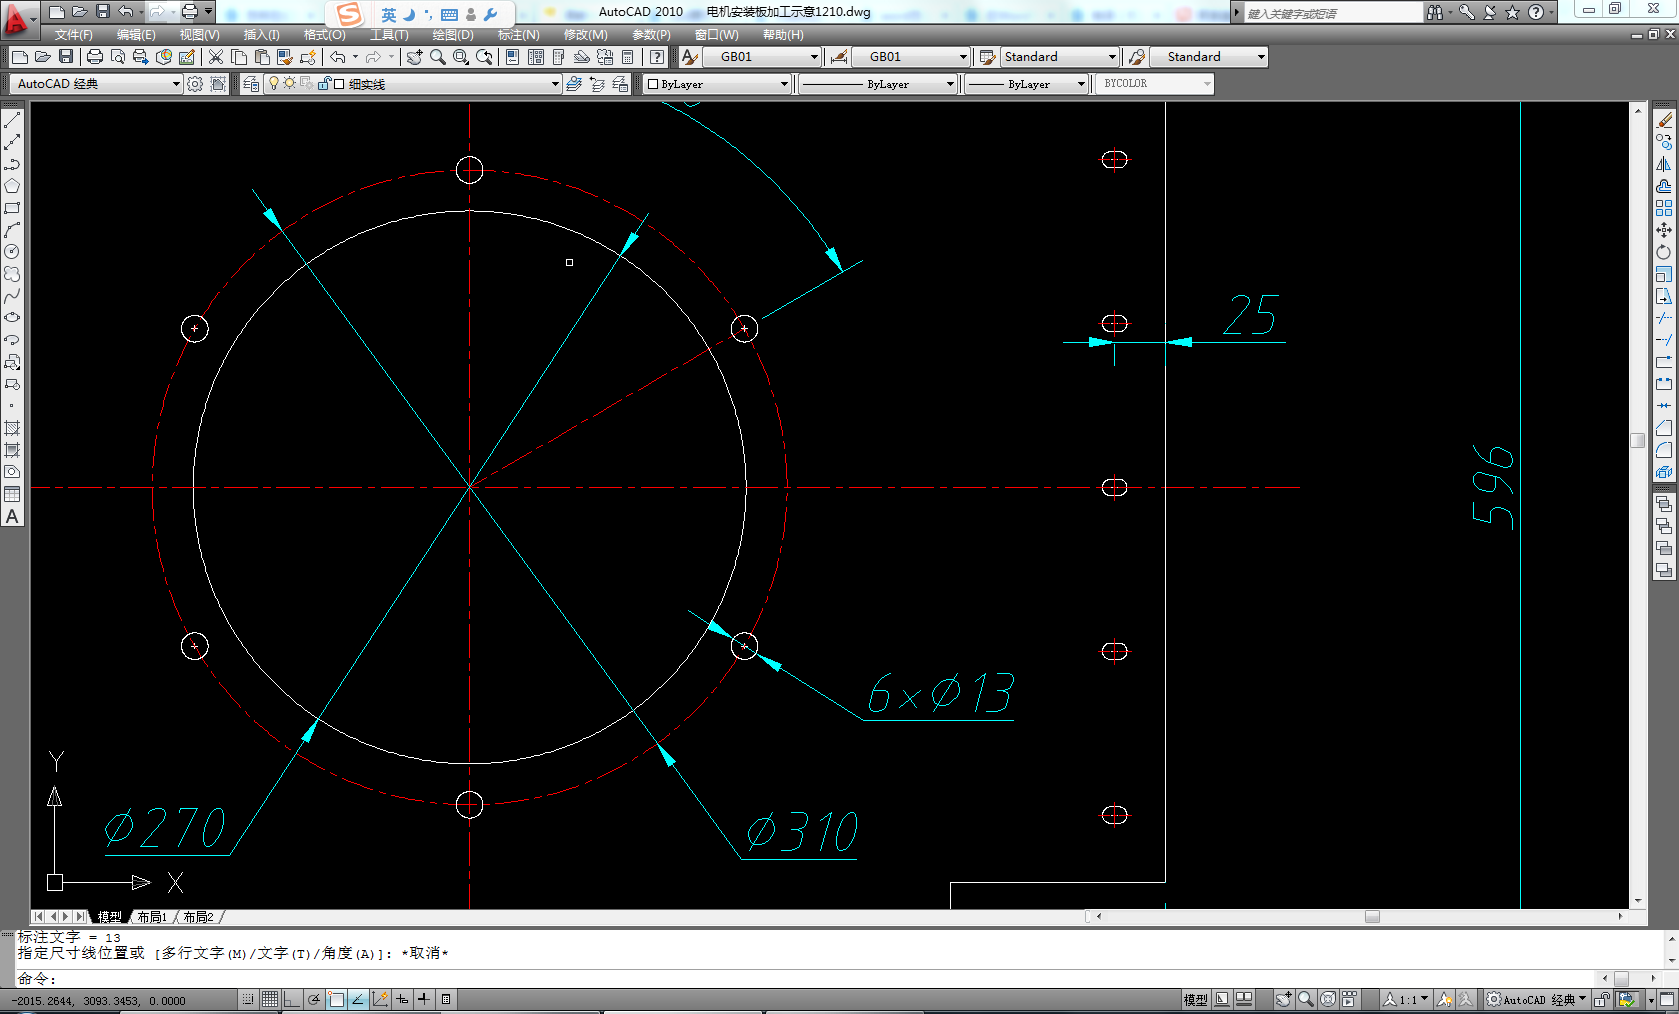This screenshot has height=1014, width=1679.
Task: Toggle Lineweight display in status bar
Action: 424,999
